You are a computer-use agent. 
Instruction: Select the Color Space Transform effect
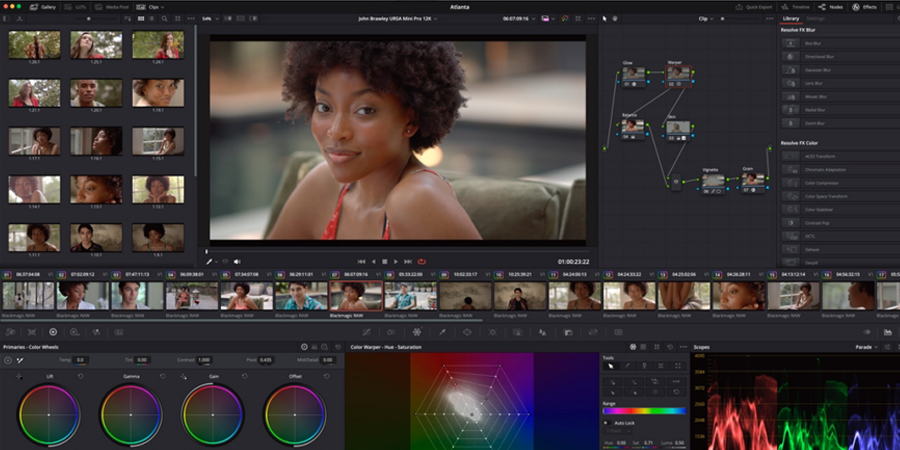click(840, 196)
